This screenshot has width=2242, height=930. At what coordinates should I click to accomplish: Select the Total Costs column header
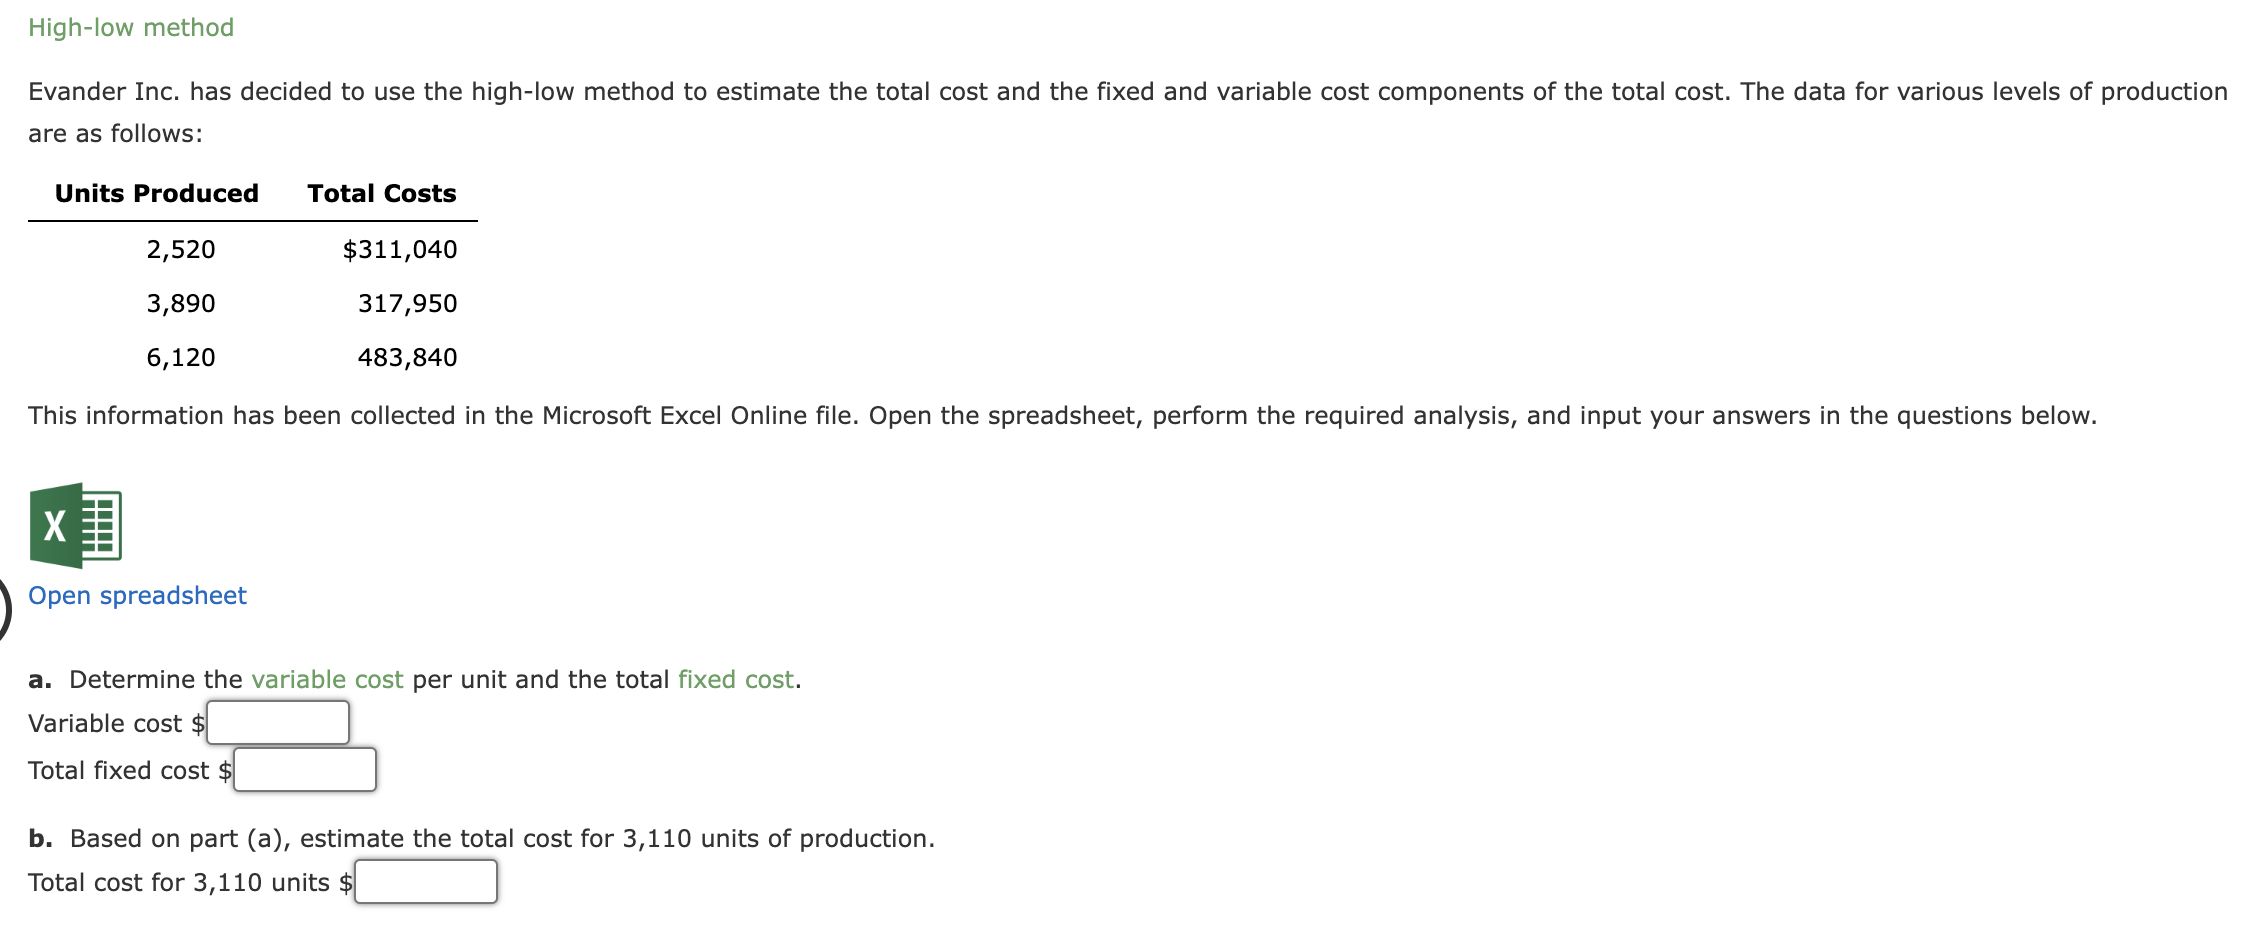tap(382, 193)
